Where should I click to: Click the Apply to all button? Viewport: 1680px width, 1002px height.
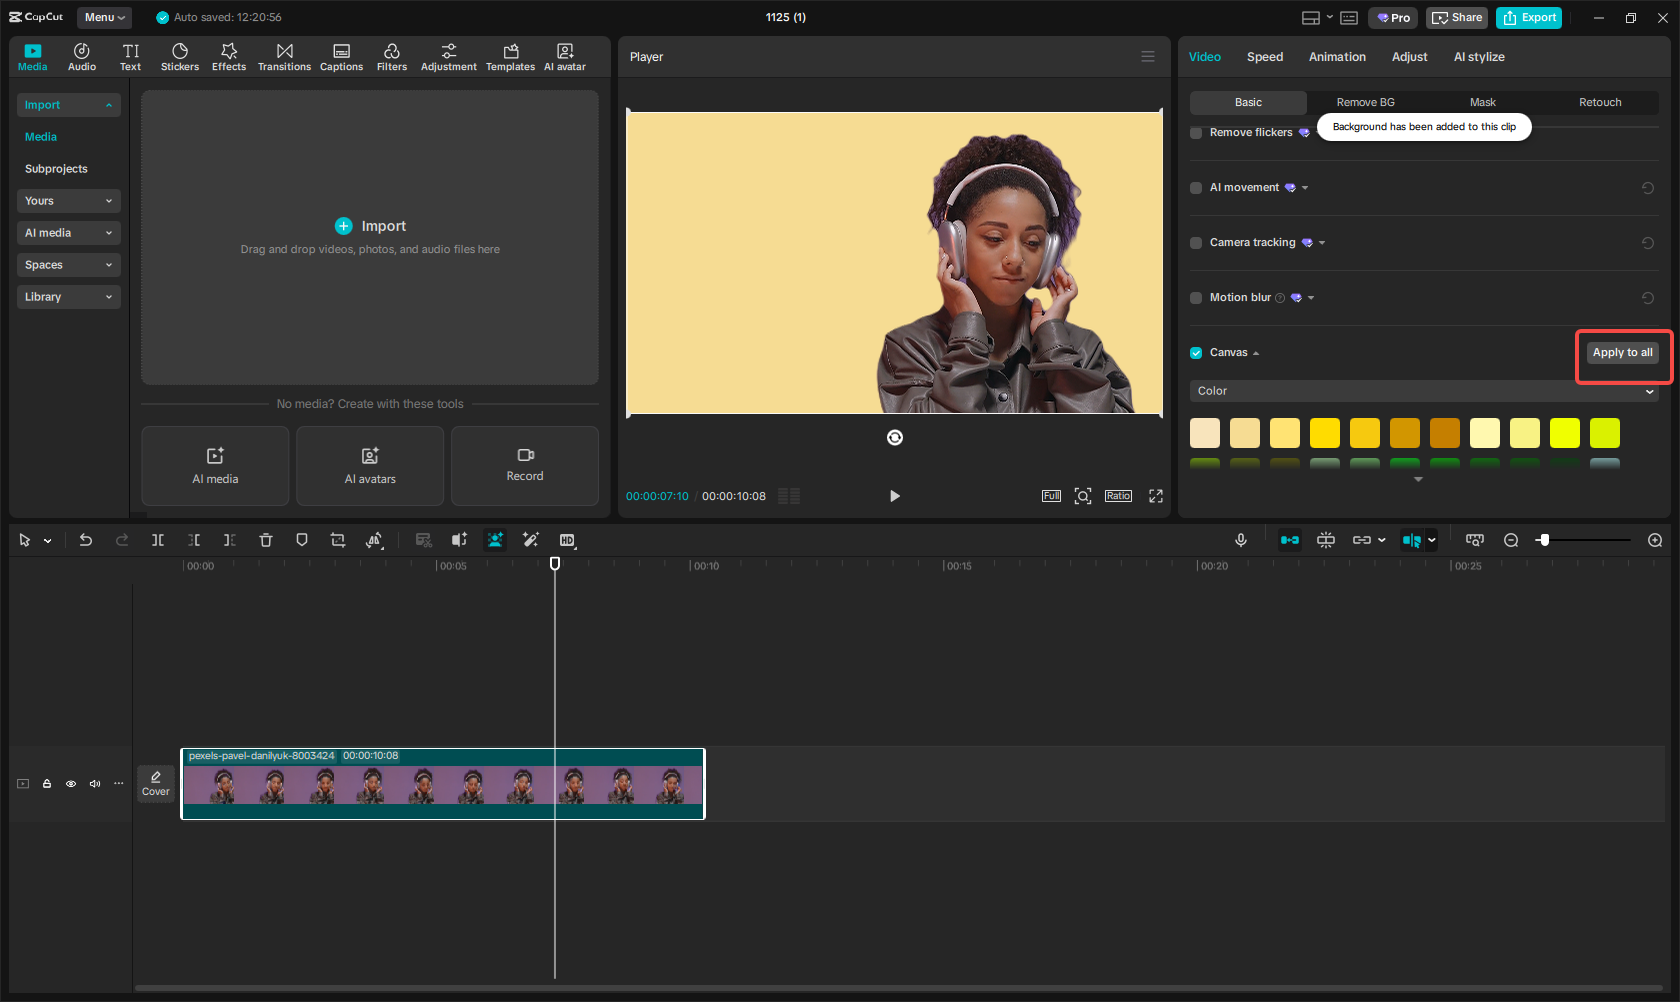pos(1622,353)
